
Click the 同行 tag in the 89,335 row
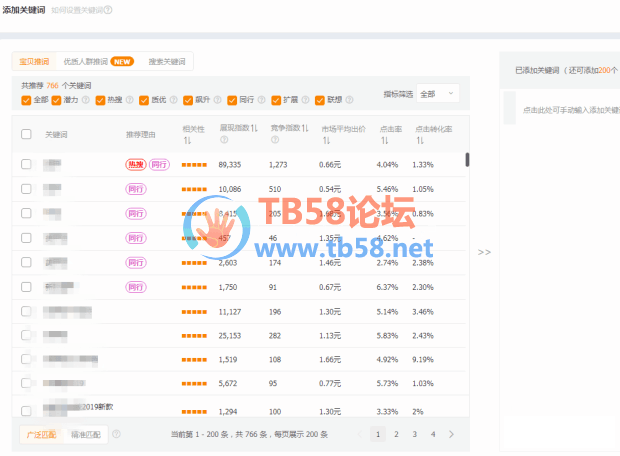pos(159,165)
